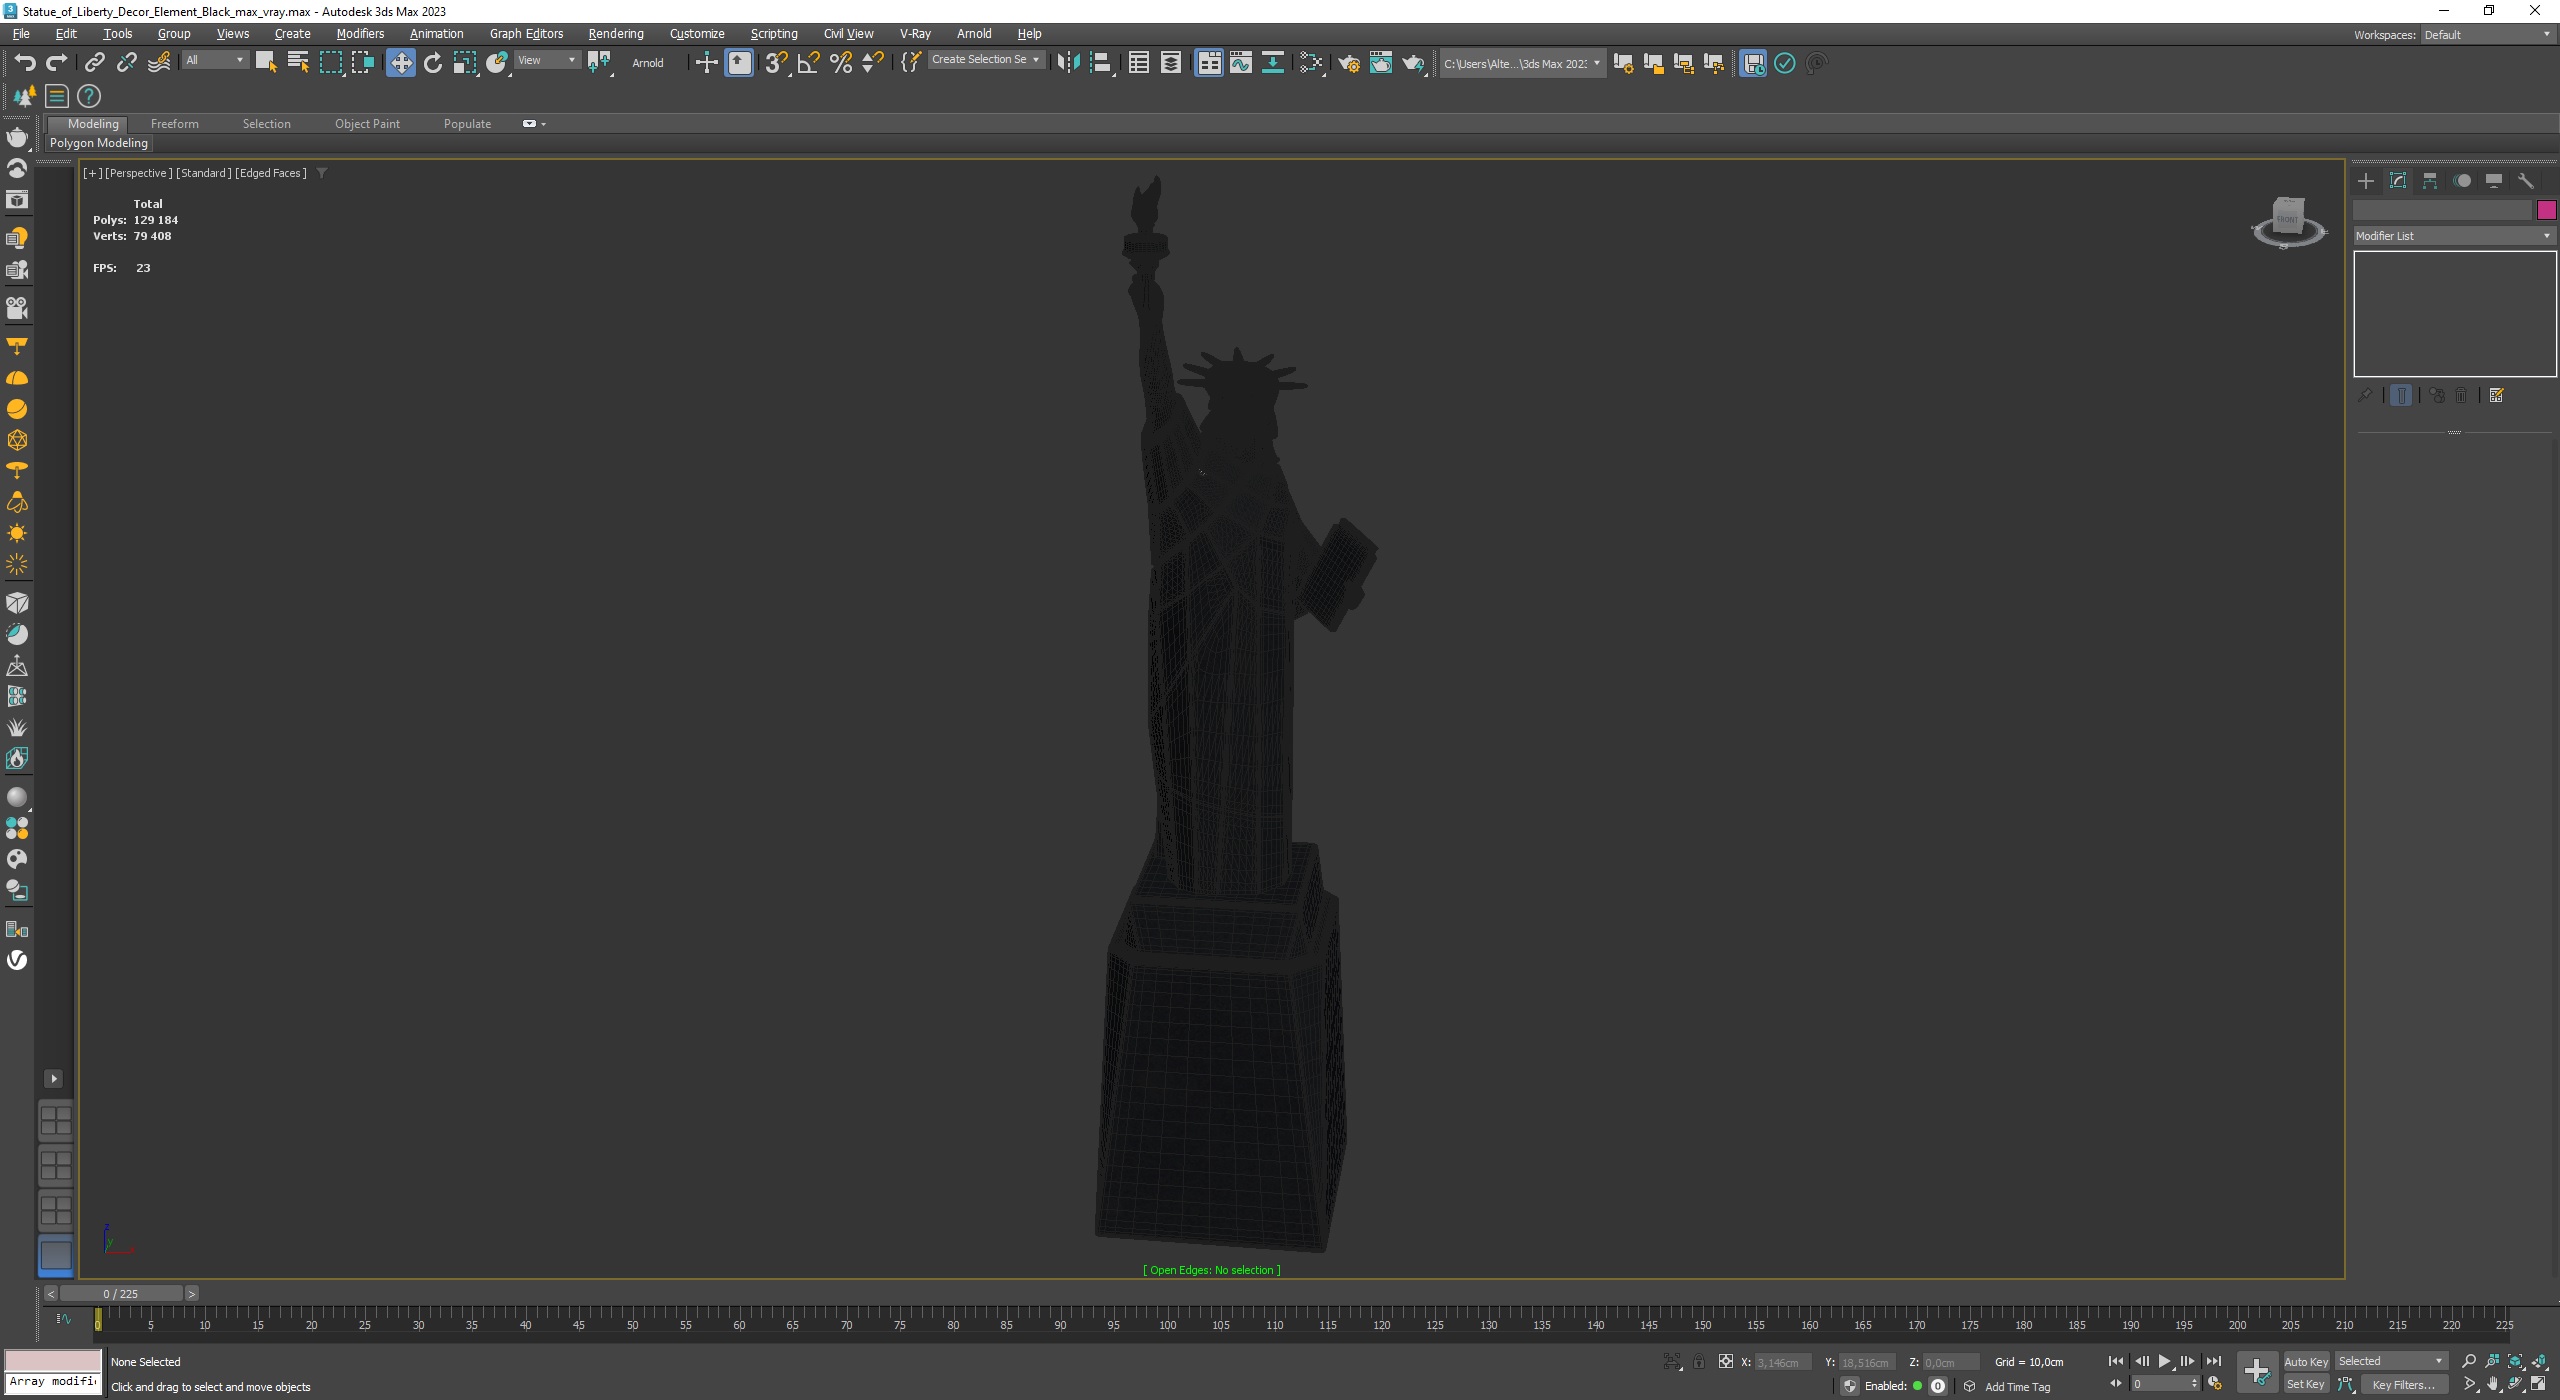
Task: Open the 'Selected' key mode dropdown
Action: (x=2391, y=1361)
